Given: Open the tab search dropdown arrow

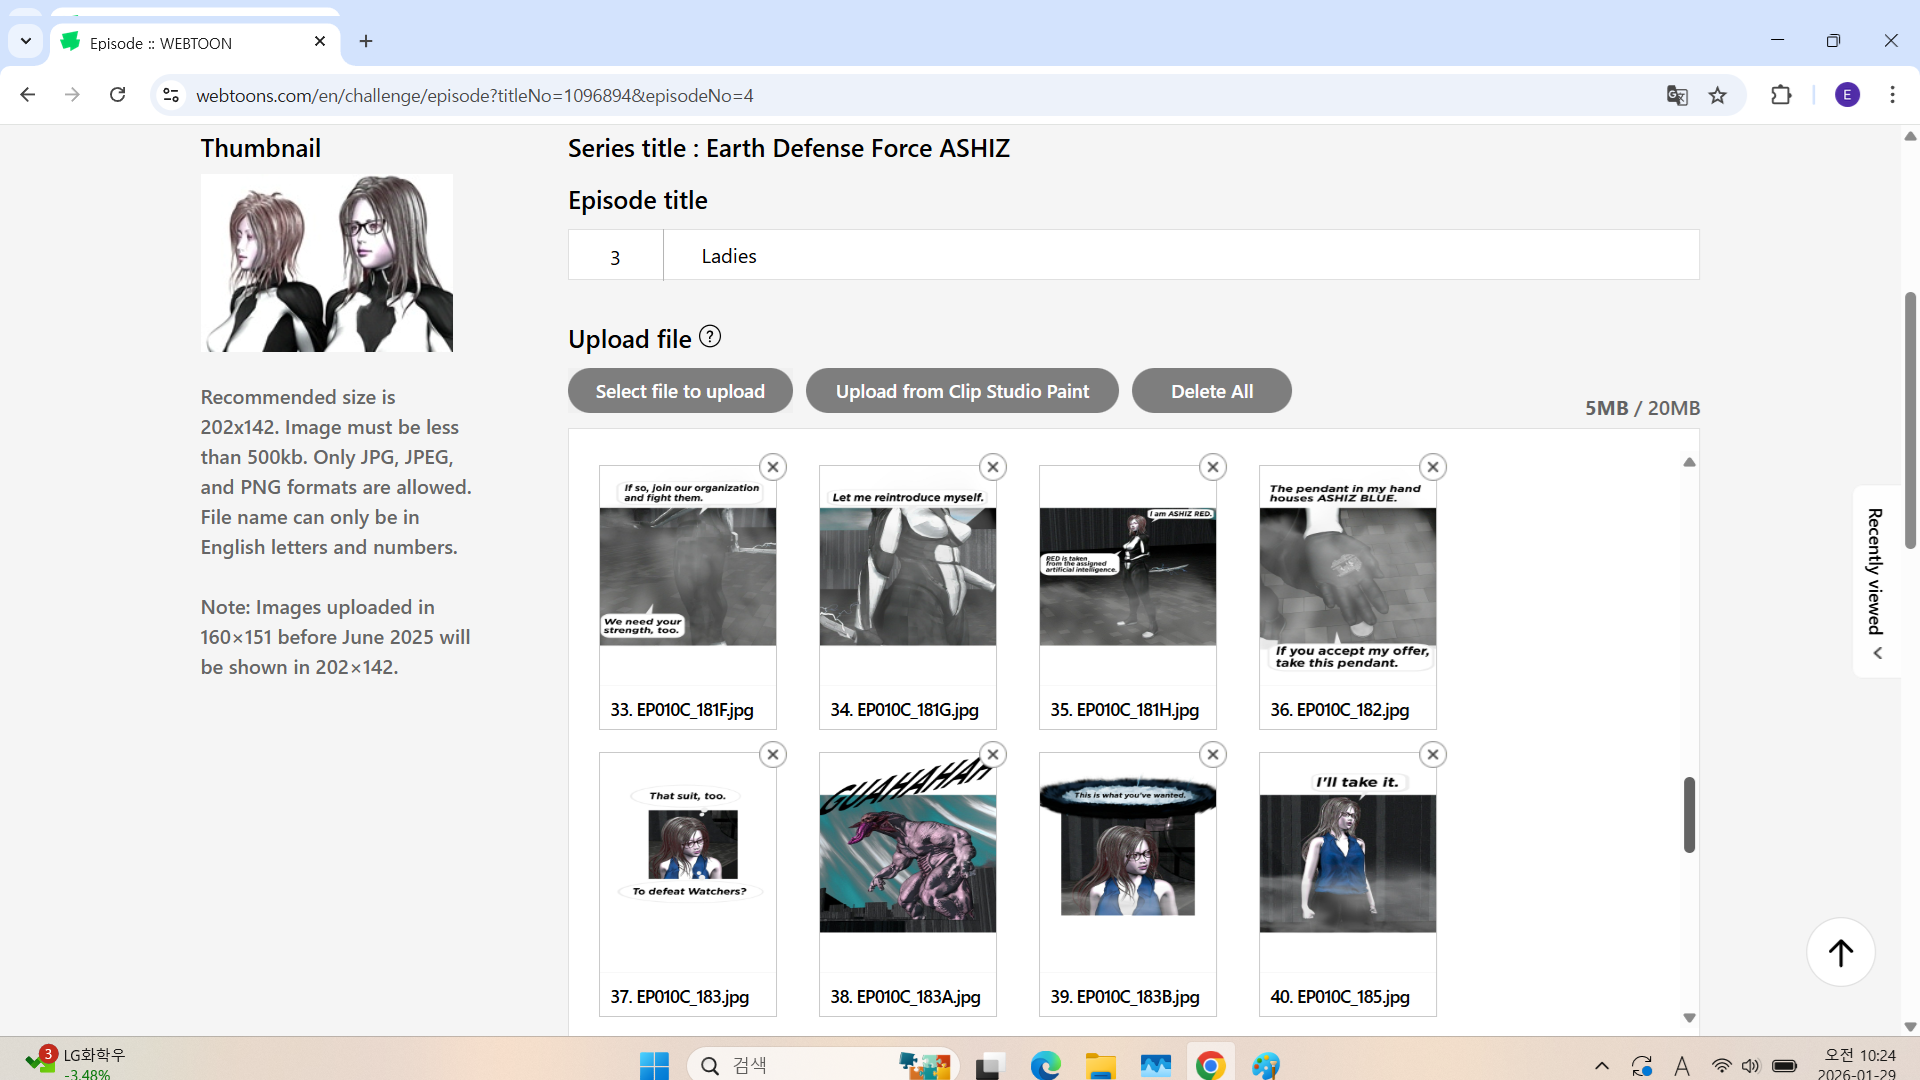Looking at the screenshot, I should 26,41.
